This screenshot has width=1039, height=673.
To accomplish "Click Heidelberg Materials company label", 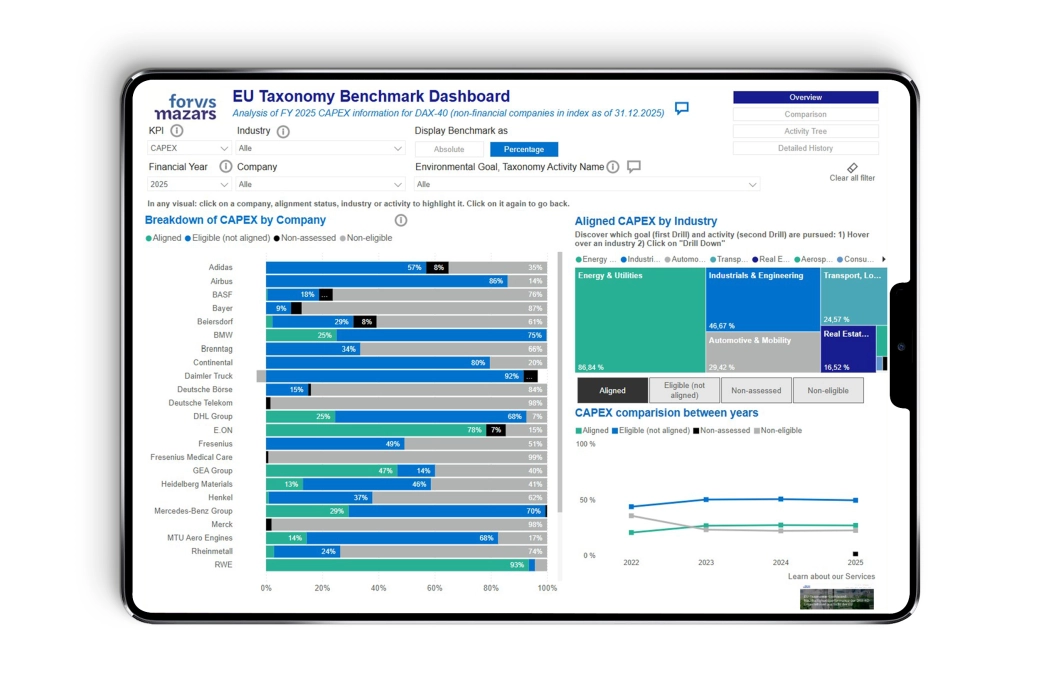I will (197, 484).
